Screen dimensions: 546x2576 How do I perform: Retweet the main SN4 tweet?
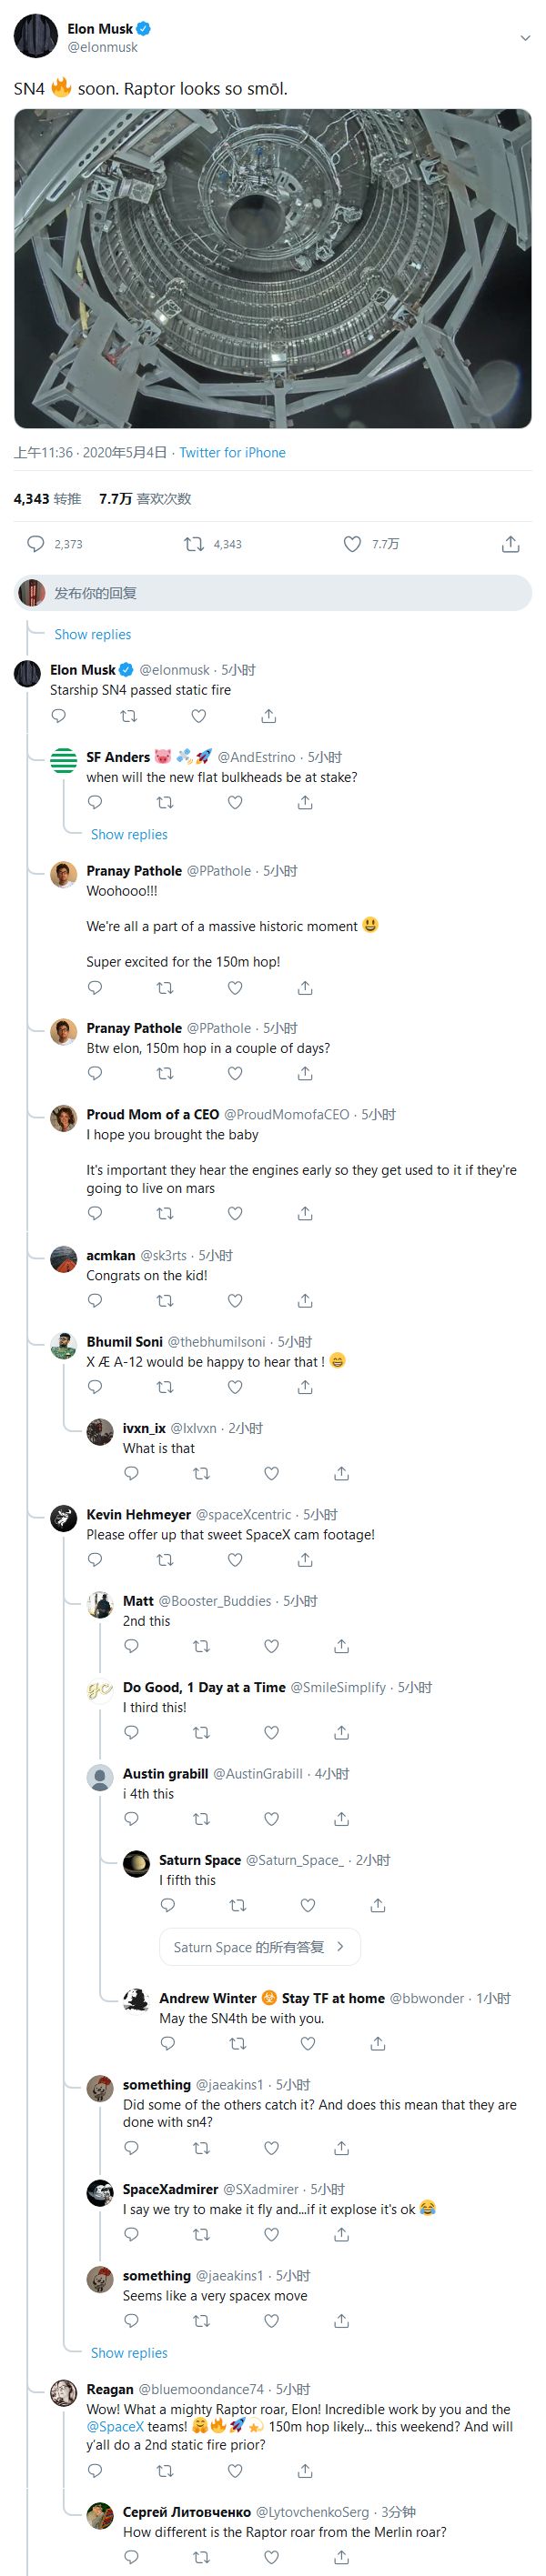coord(194,544)
